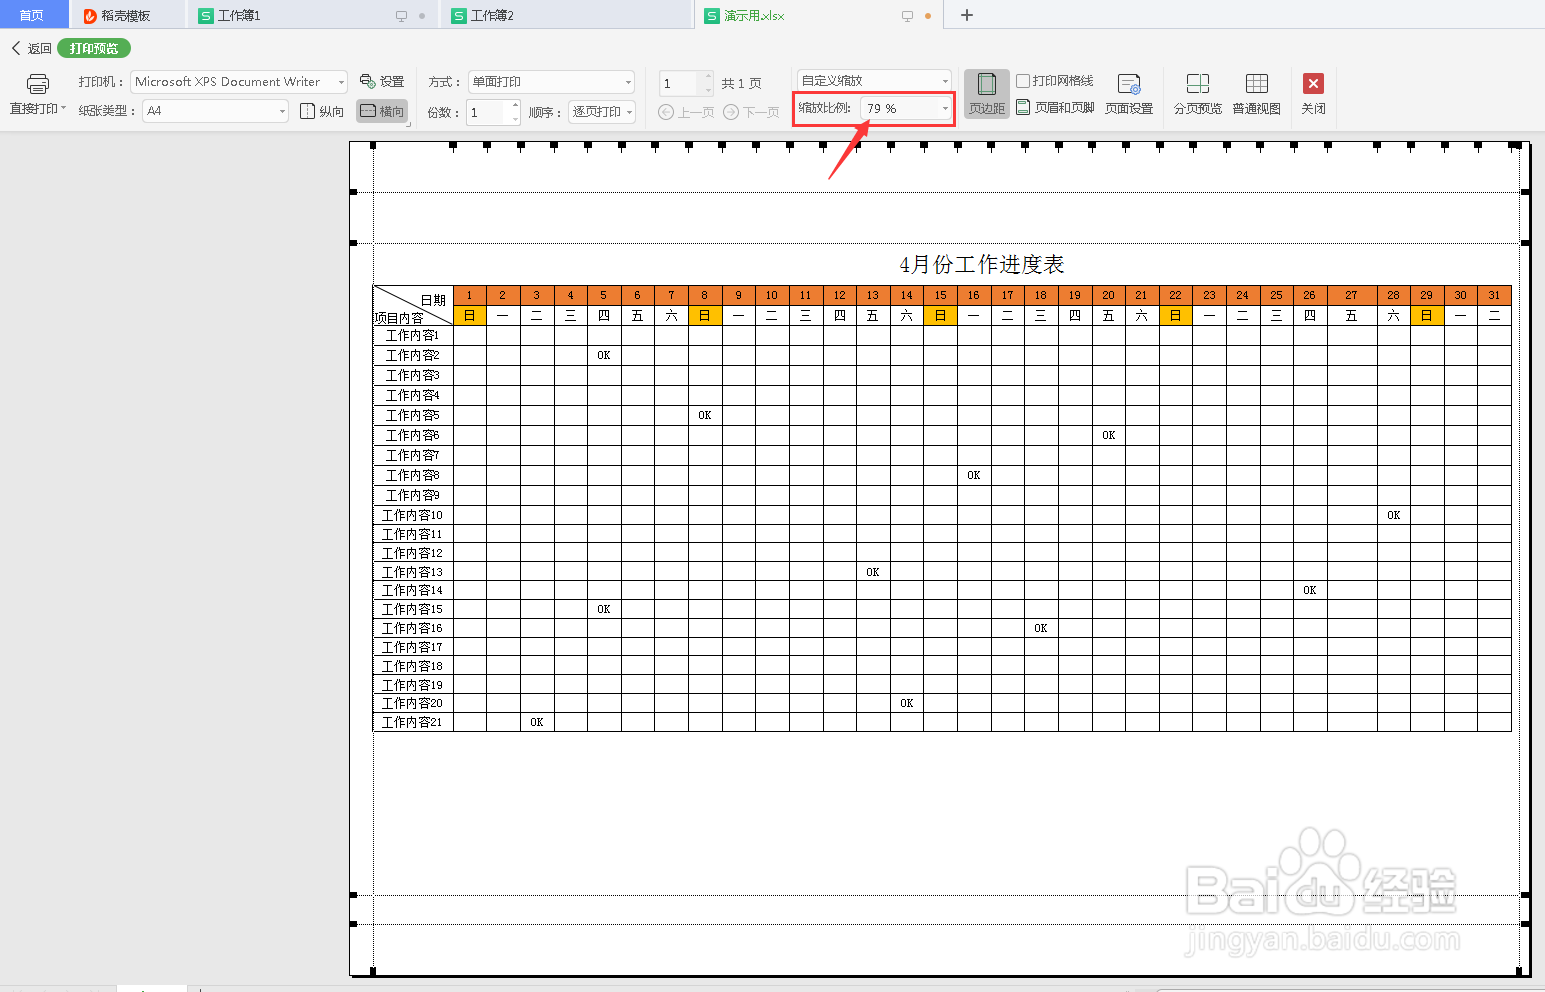The height and width of the screenshot is (992, 1545).
Task: Decrease the 份数 copies stepper
Action: coord(515,118)
